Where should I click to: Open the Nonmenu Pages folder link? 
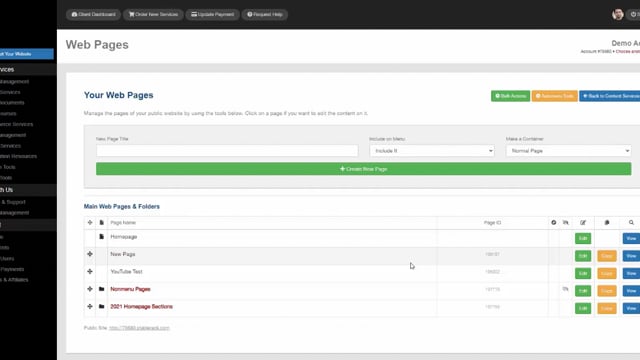[x=130, y=289]
